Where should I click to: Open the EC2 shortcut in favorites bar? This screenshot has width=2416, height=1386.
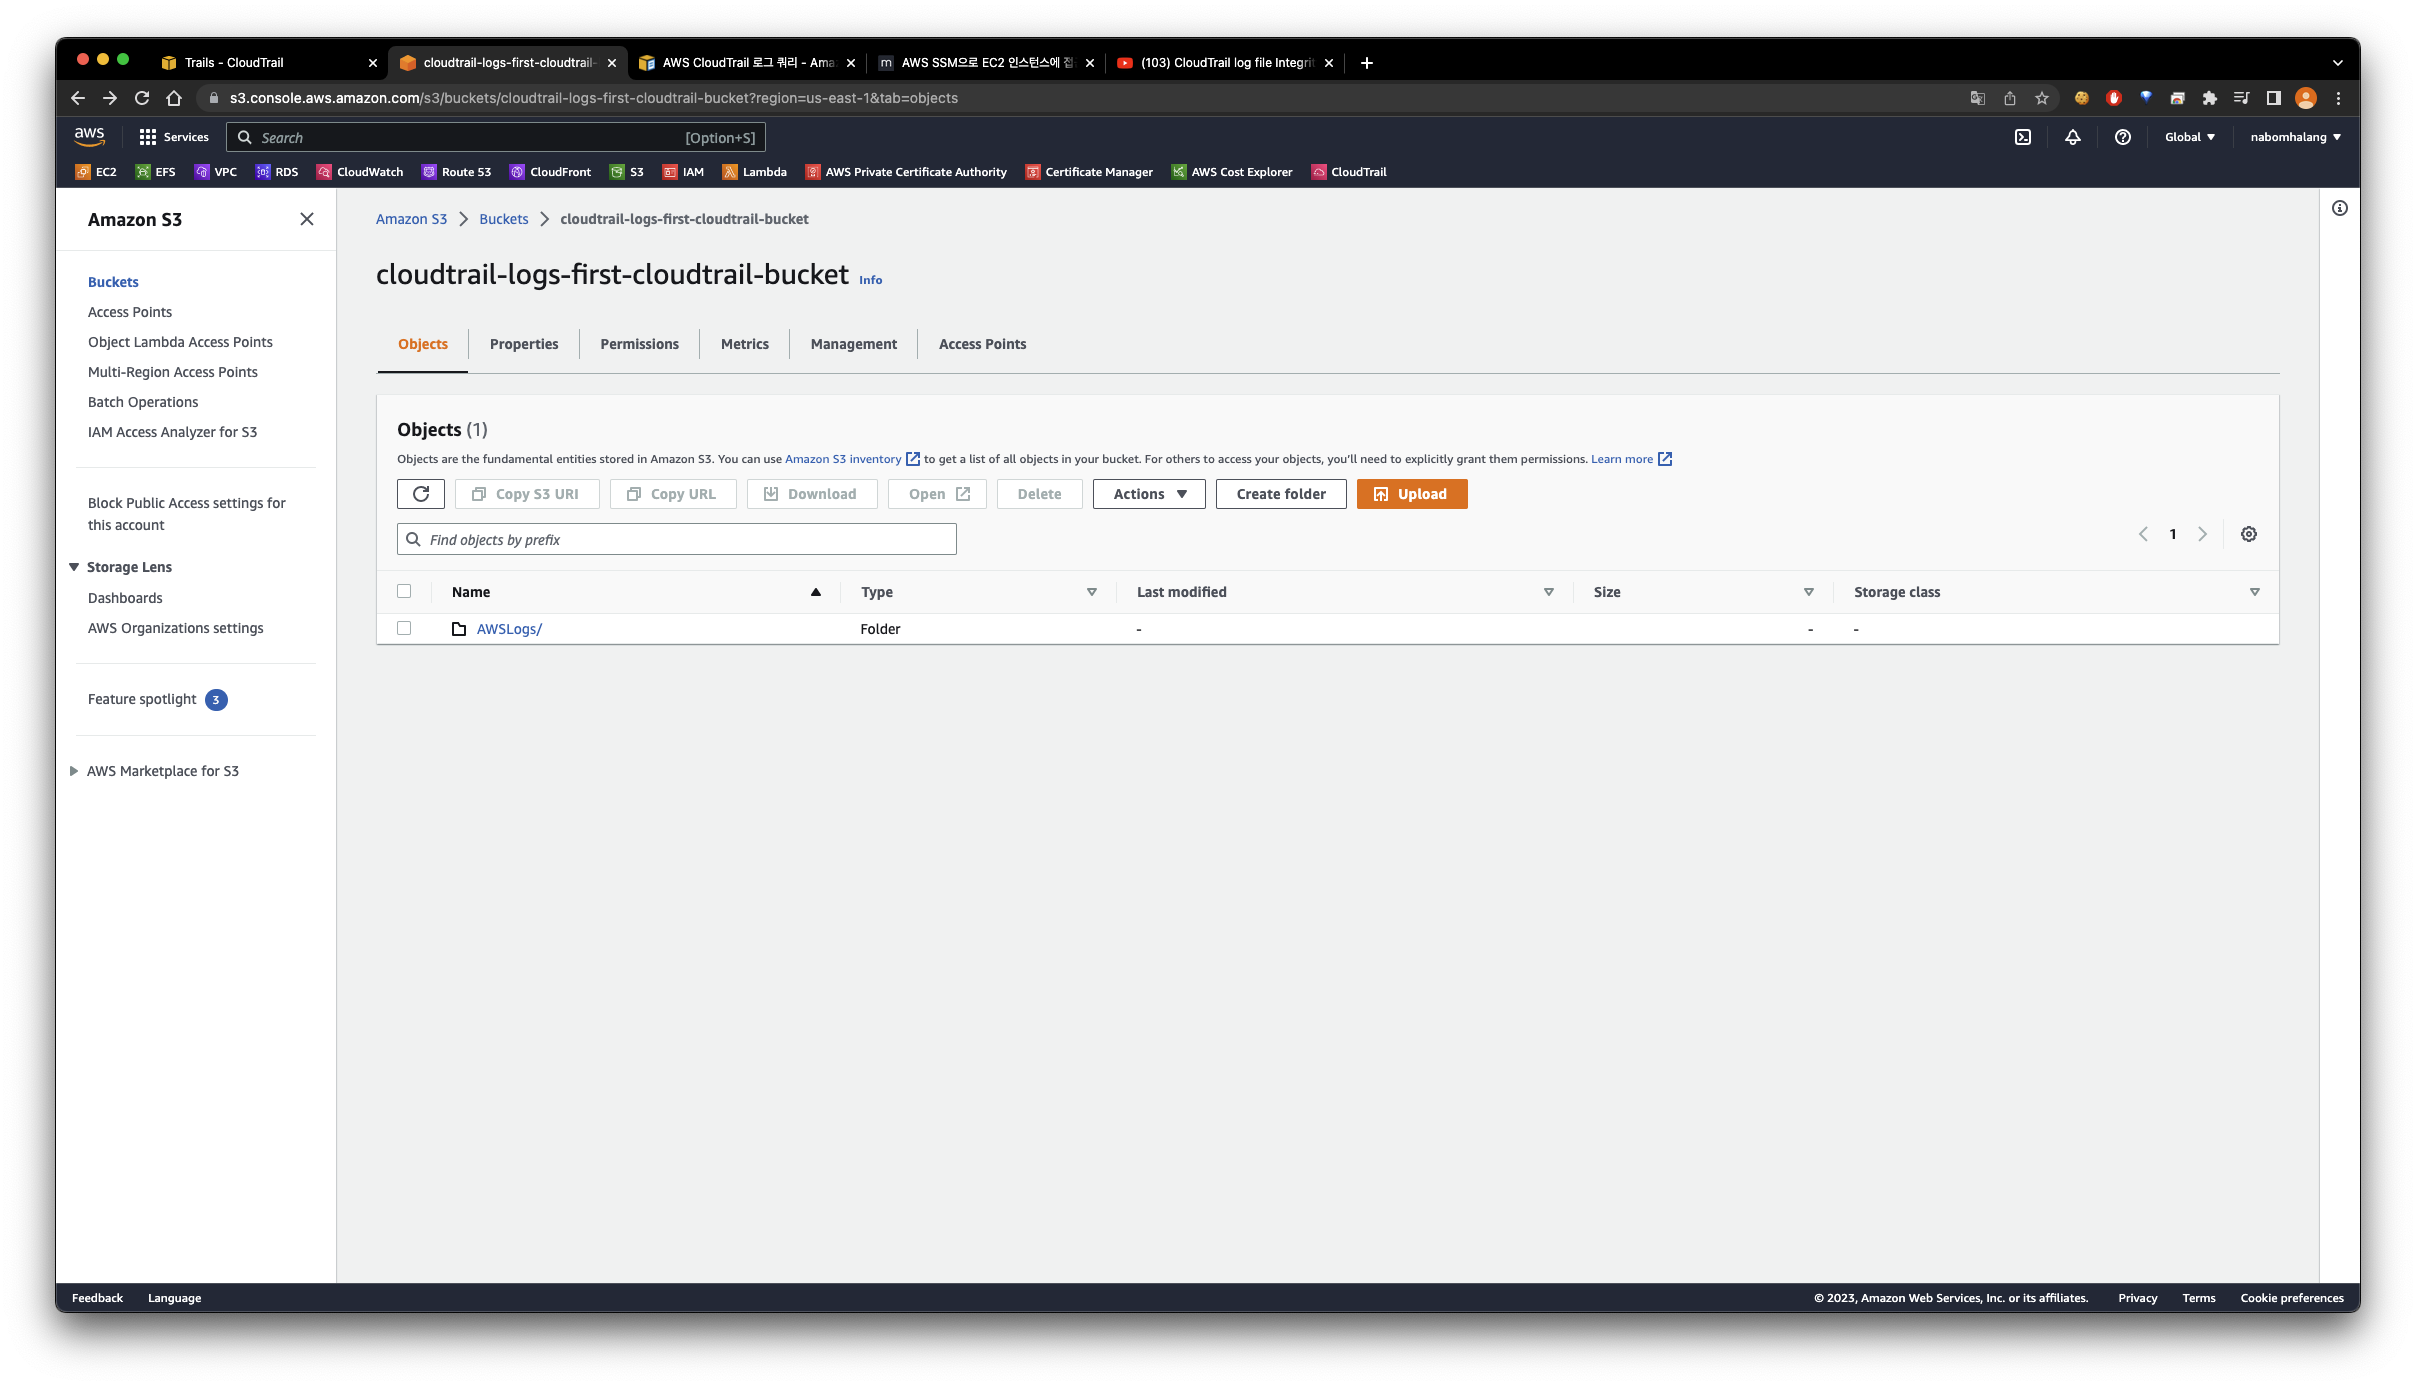tap(96, 172)
